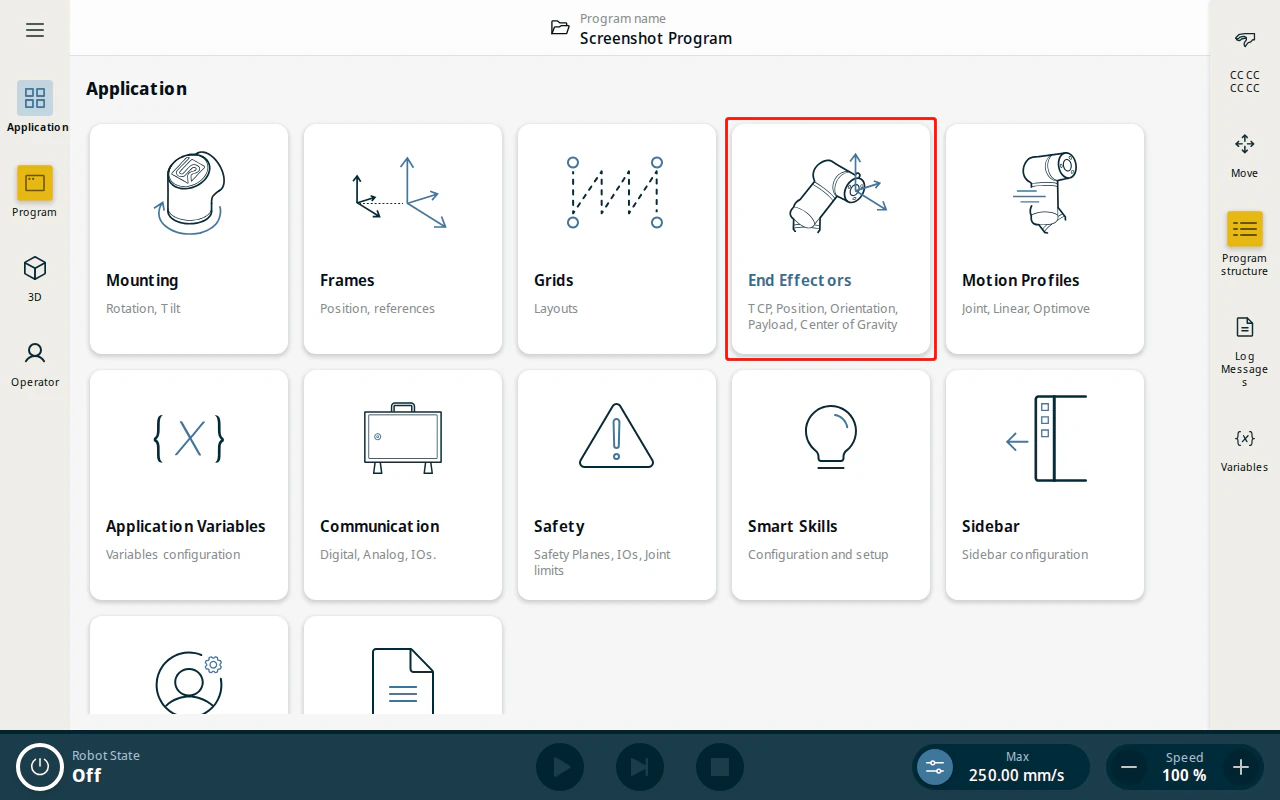Image resolution: width=1280 pixels, height=800 pixels.
Task: Click the Screenshot Program name
Action: pyautogui.click(x=656, y=38)
